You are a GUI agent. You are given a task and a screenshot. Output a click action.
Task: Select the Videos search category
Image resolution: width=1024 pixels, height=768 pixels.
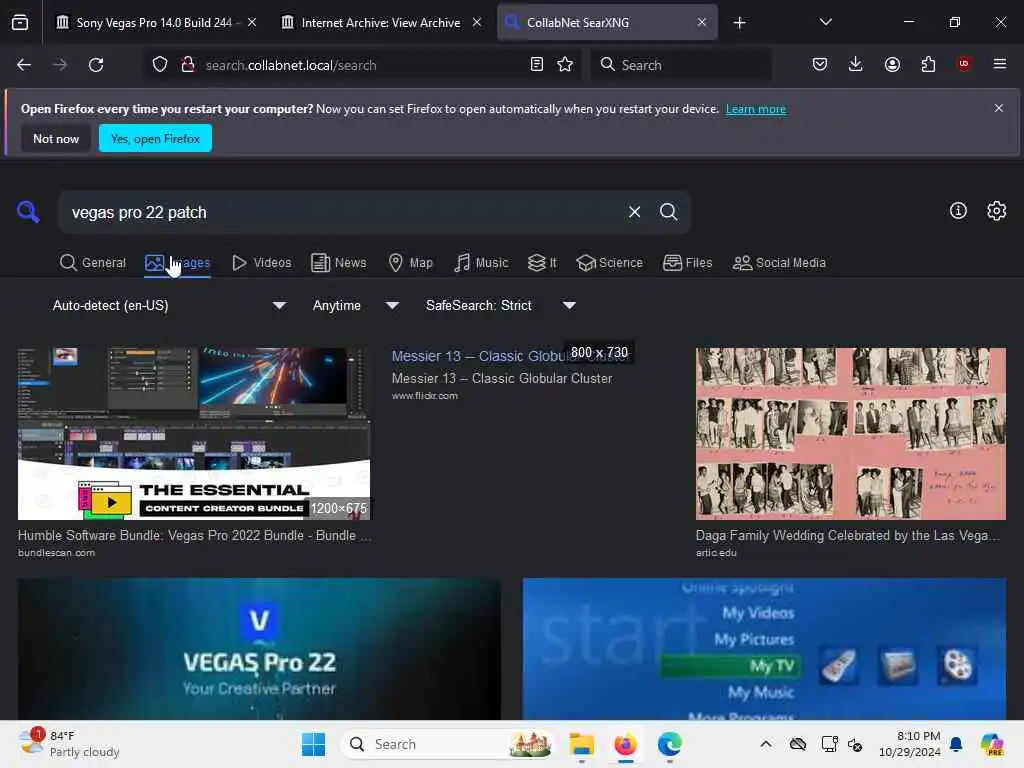(262, 263)
